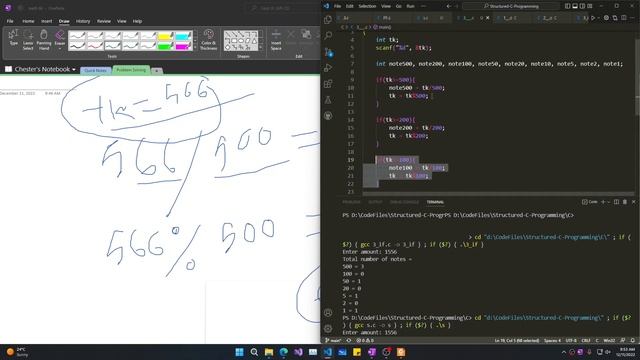Switch to the Insert ribbon tab
This screenshot has width=640, height=360.
pyautogui.click(x=47, y=21)
